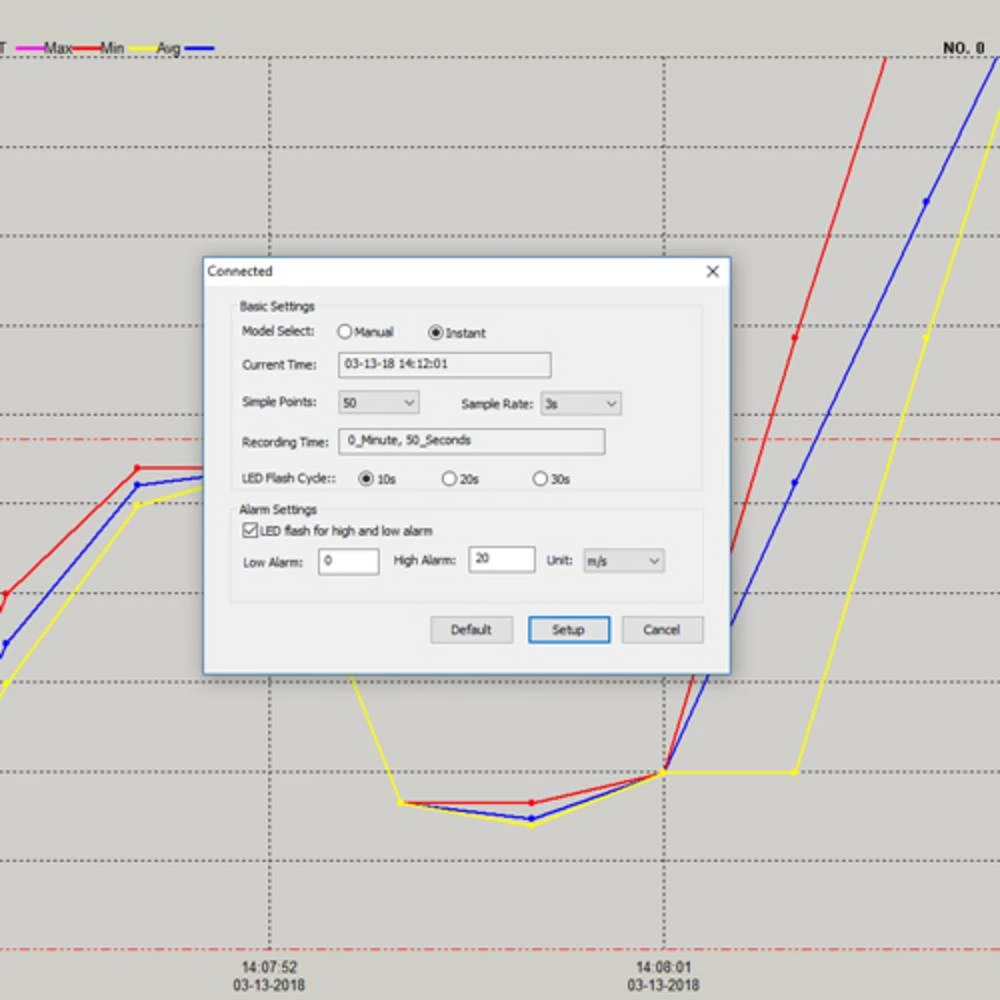Click the Min label in chart legend
The image size is (1000, 1000).
pyautogui.click(x=112, y=48)
